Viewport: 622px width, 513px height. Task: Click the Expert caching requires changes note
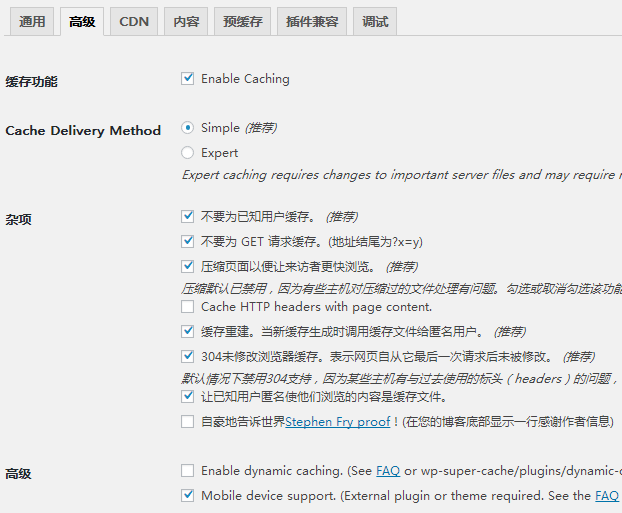401,175
